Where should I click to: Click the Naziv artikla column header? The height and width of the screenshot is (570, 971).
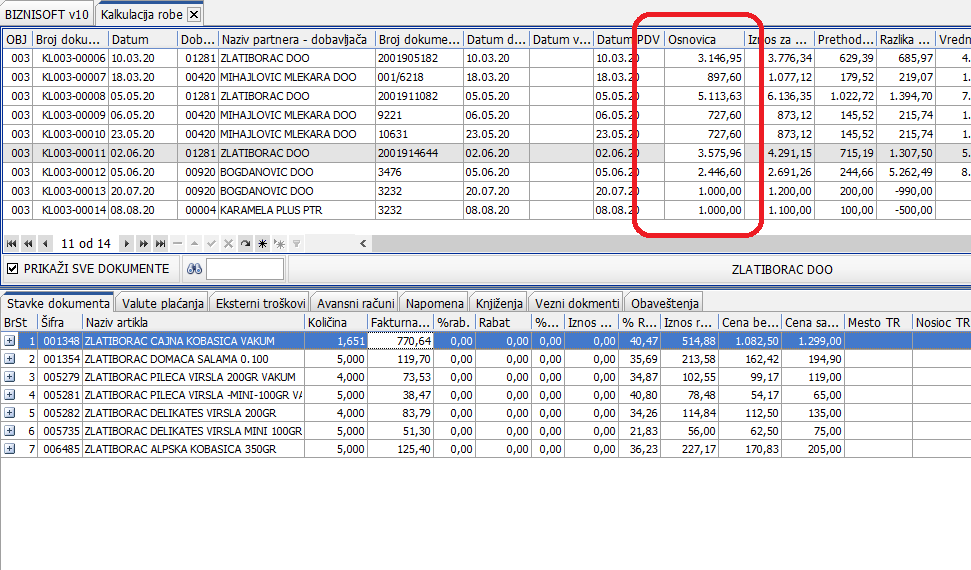coord(193,322)
